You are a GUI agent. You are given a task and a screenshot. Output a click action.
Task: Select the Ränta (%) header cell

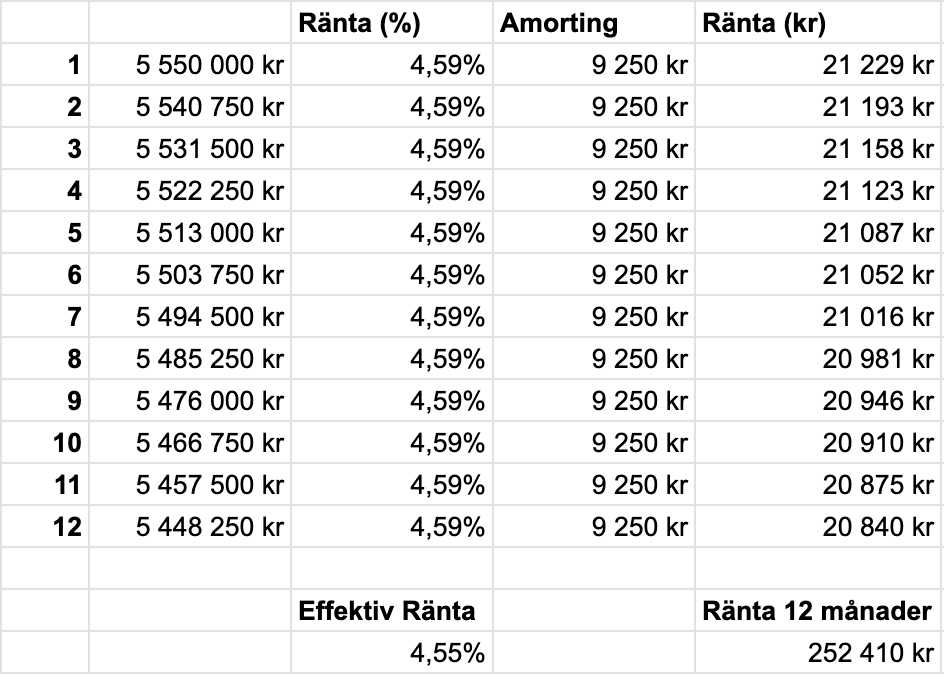coord(391,23)
